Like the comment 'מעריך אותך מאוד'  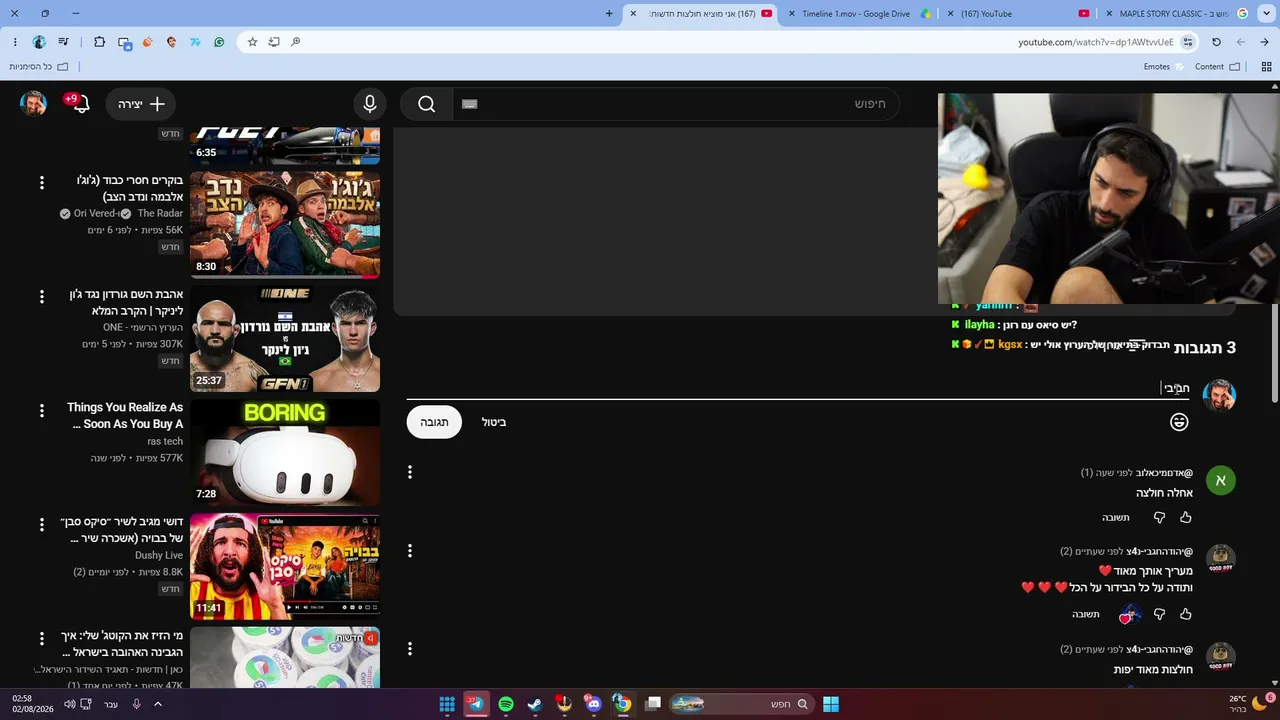pyautogui.click(x=1186, y=614)
